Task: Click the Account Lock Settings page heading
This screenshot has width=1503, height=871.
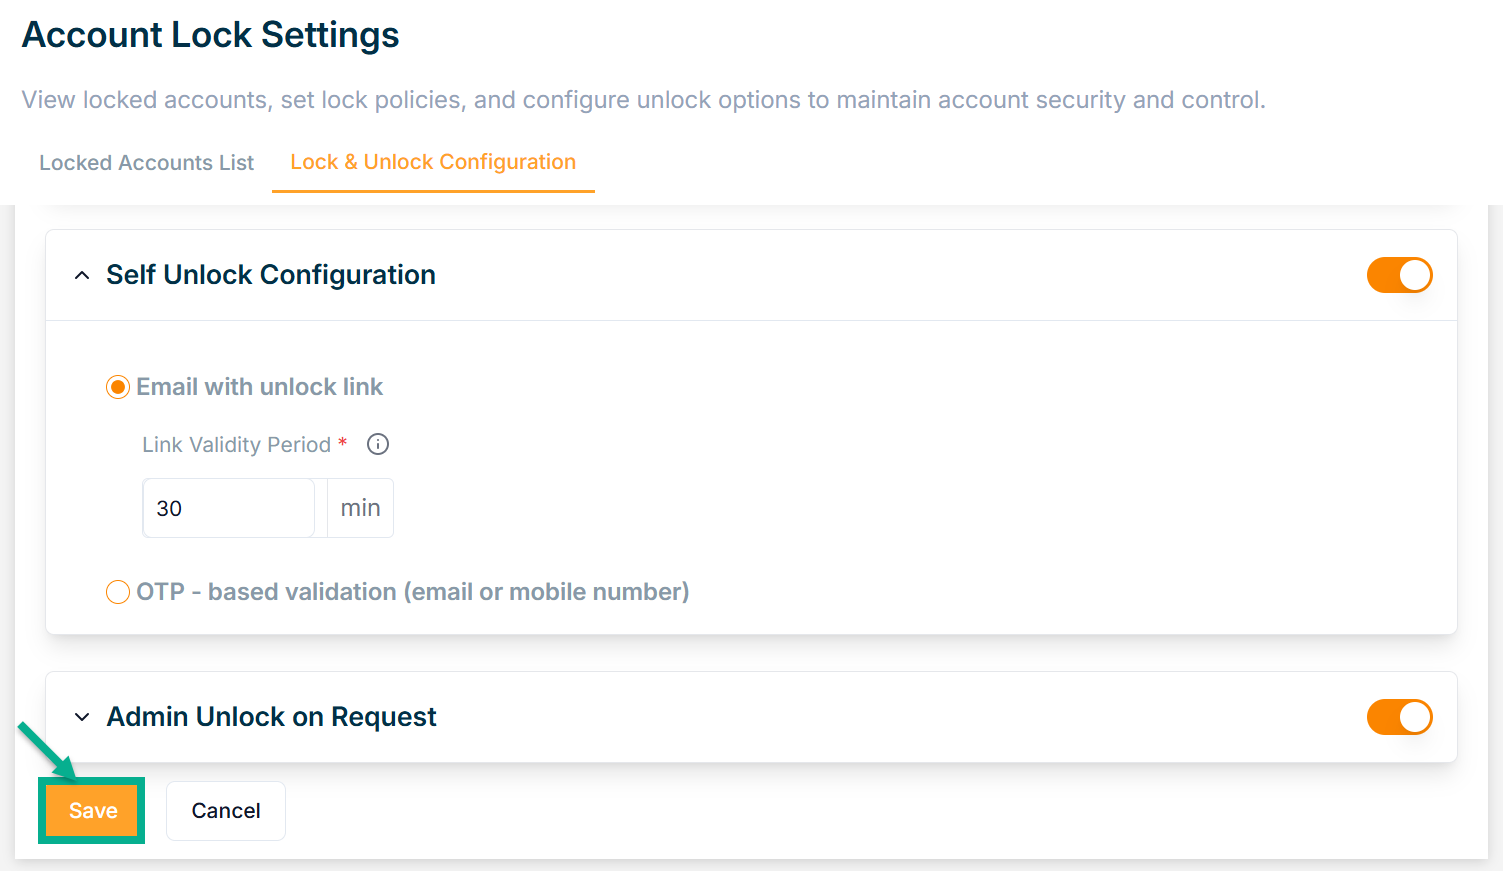Action: pyautogui.click(x=211, y=35)
